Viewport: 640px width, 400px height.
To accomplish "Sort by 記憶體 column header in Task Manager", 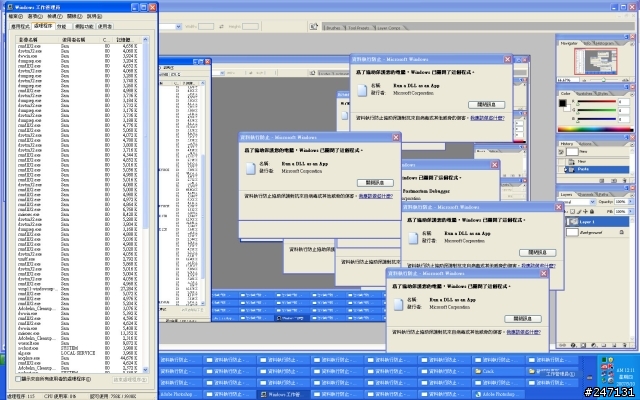I will (x=126, y=40).
